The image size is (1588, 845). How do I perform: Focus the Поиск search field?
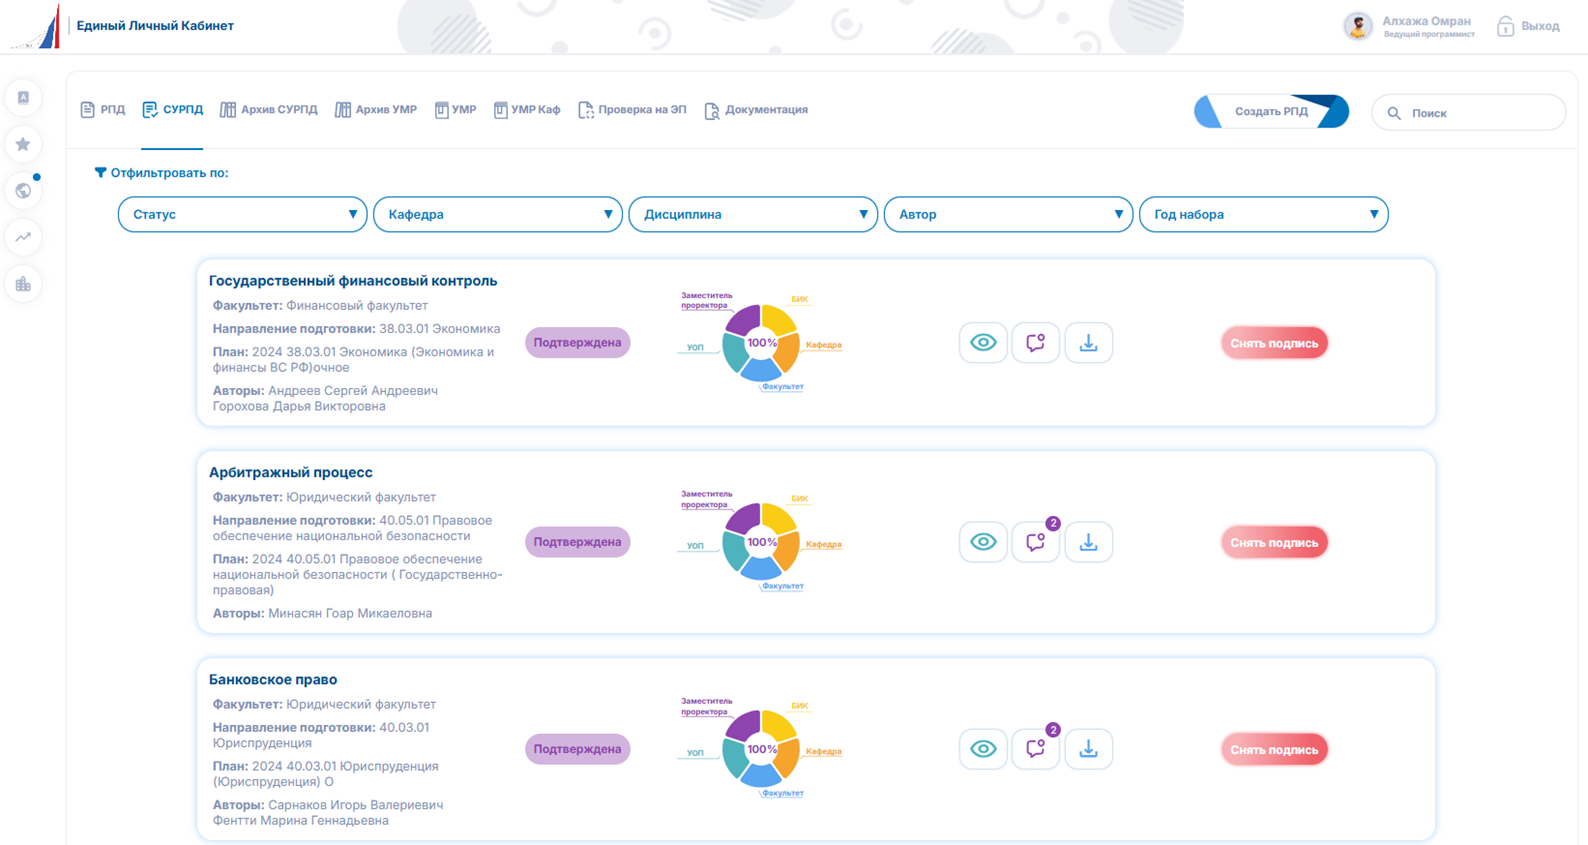point(1468,113)
